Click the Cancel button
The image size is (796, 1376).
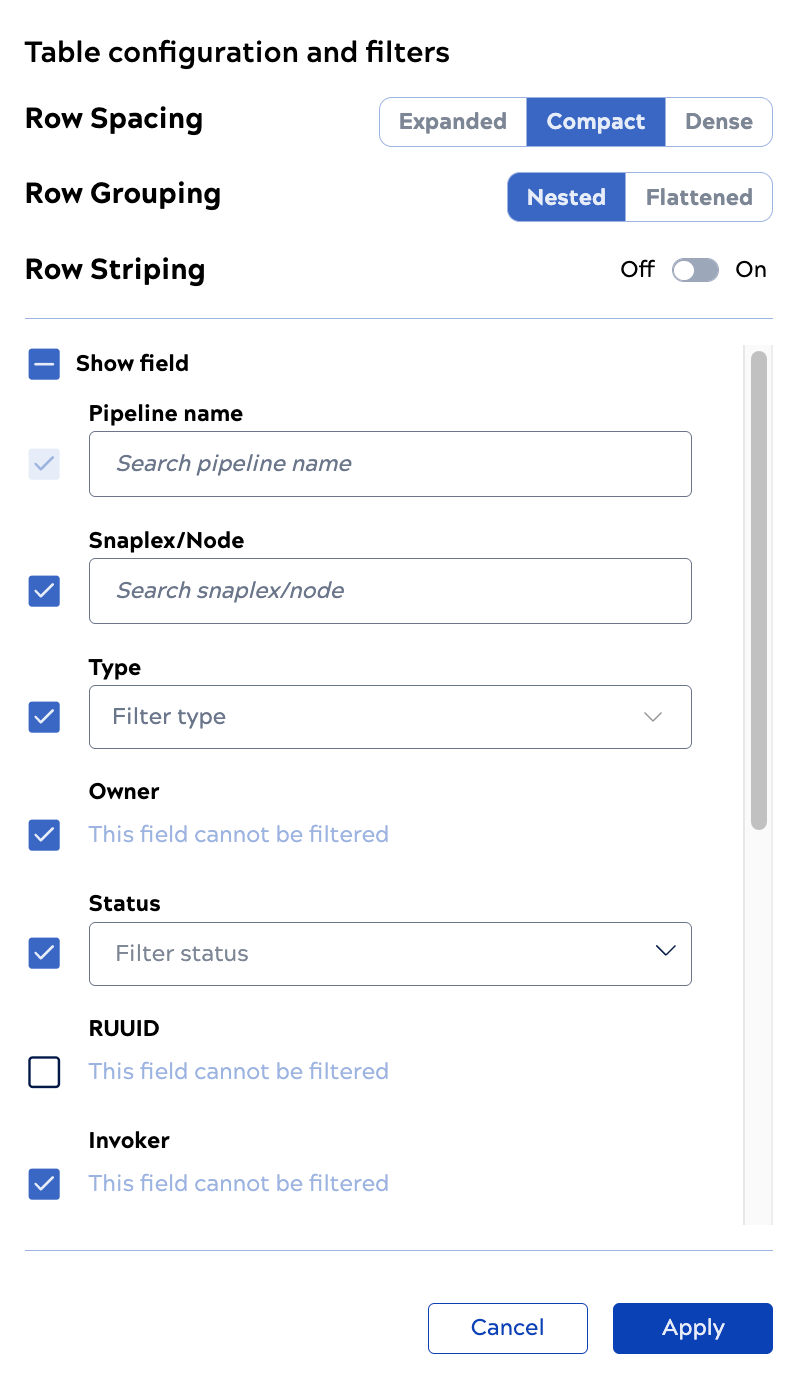pos(507,1328)
